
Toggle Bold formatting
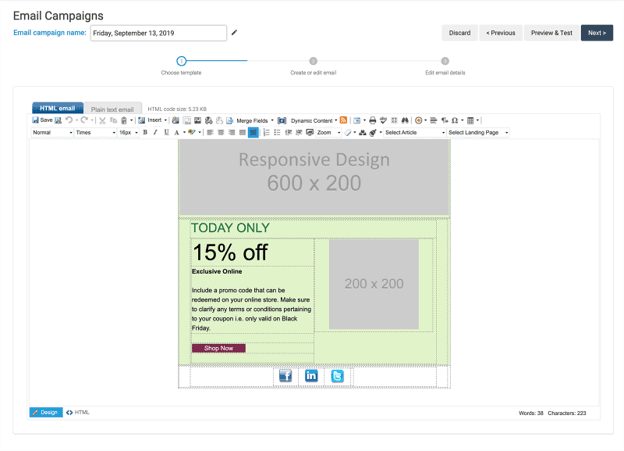point(145,133)
